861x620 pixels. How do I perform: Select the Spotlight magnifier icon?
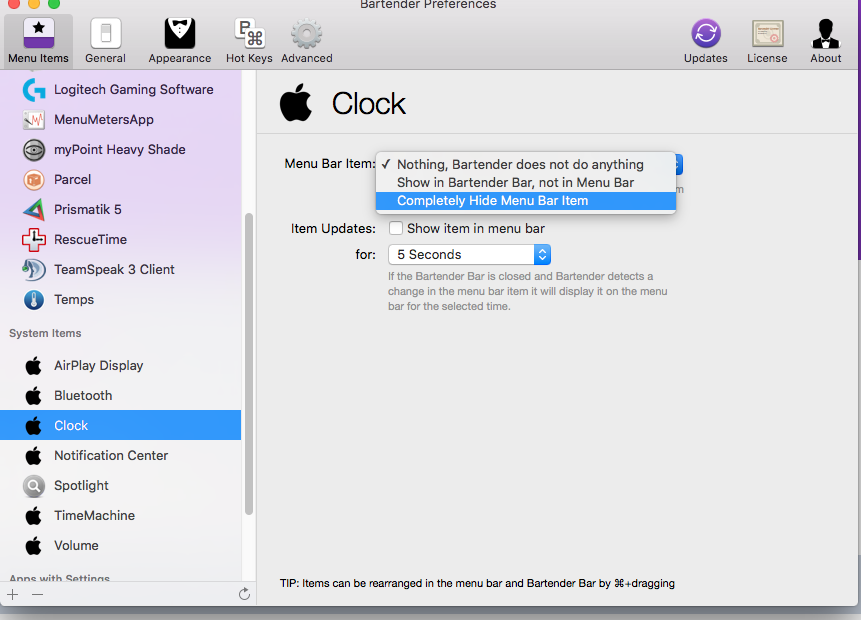(34, 485)
